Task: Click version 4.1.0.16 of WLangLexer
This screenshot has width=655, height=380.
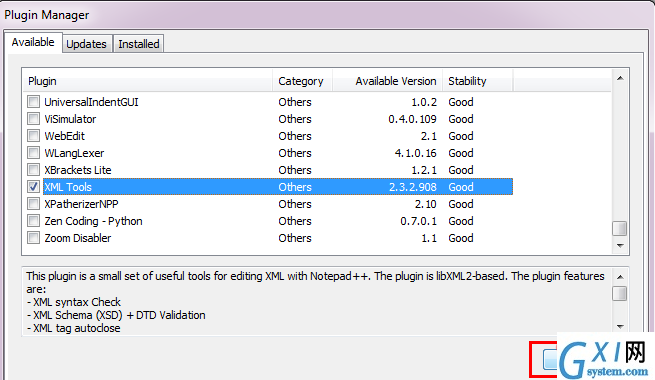Action: [x=416, y=153]
